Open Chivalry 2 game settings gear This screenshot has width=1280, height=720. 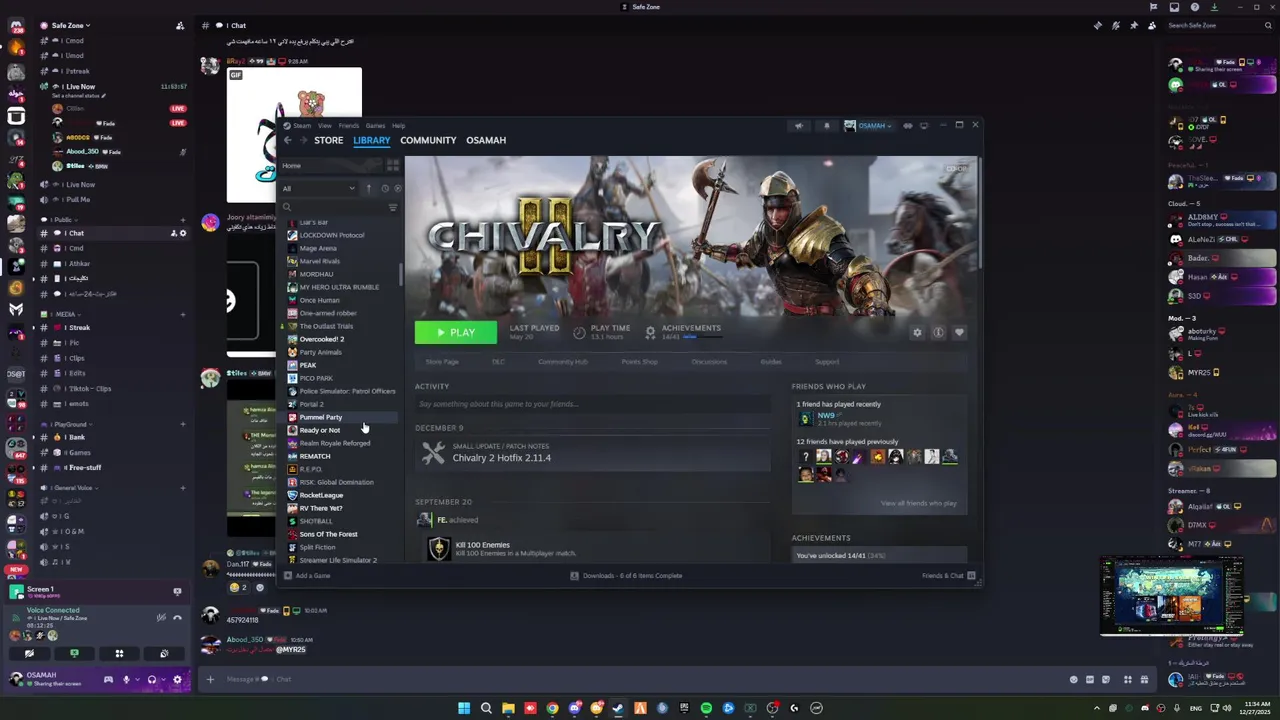pos(917,332)
